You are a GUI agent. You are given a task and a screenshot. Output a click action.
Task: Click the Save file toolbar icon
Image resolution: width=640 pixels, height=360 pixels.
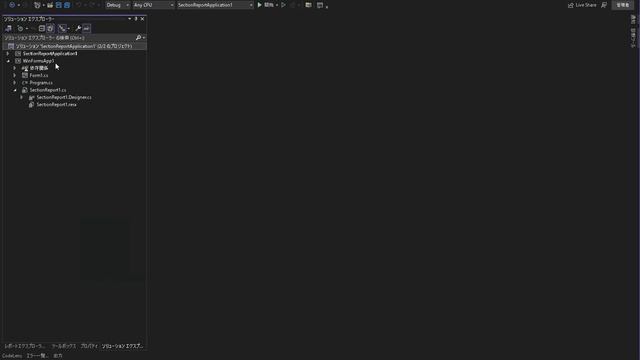(x=58, y=5)
